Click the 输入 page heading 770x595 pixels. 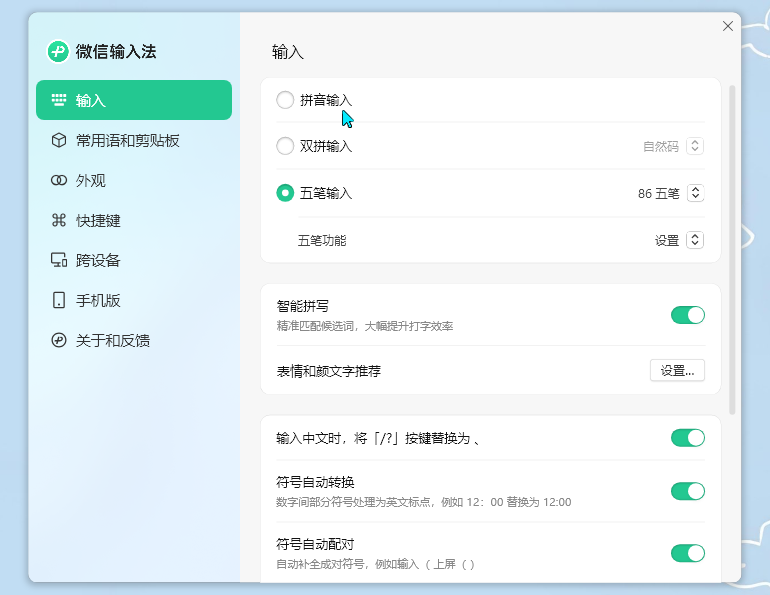[x=288, y=52]
